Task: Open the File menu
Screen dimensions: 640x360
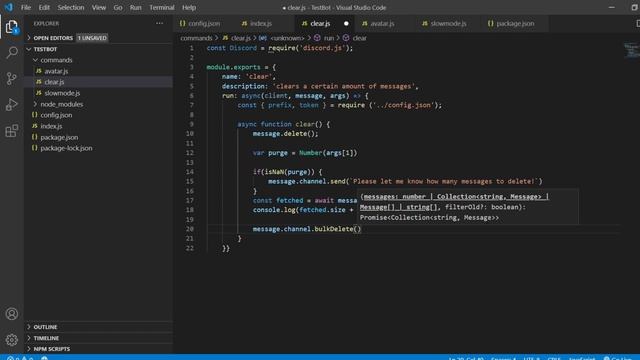Action: click(x=26, y=7)
